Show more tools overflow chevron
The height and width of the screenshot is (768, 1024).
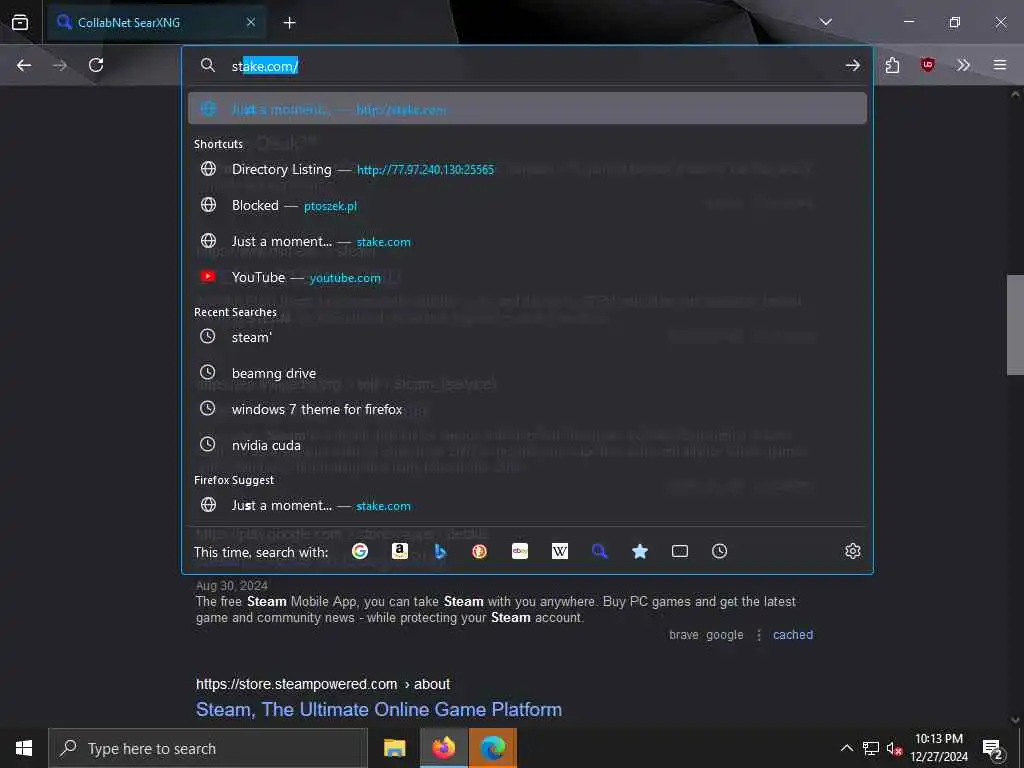tap(963, 65)
